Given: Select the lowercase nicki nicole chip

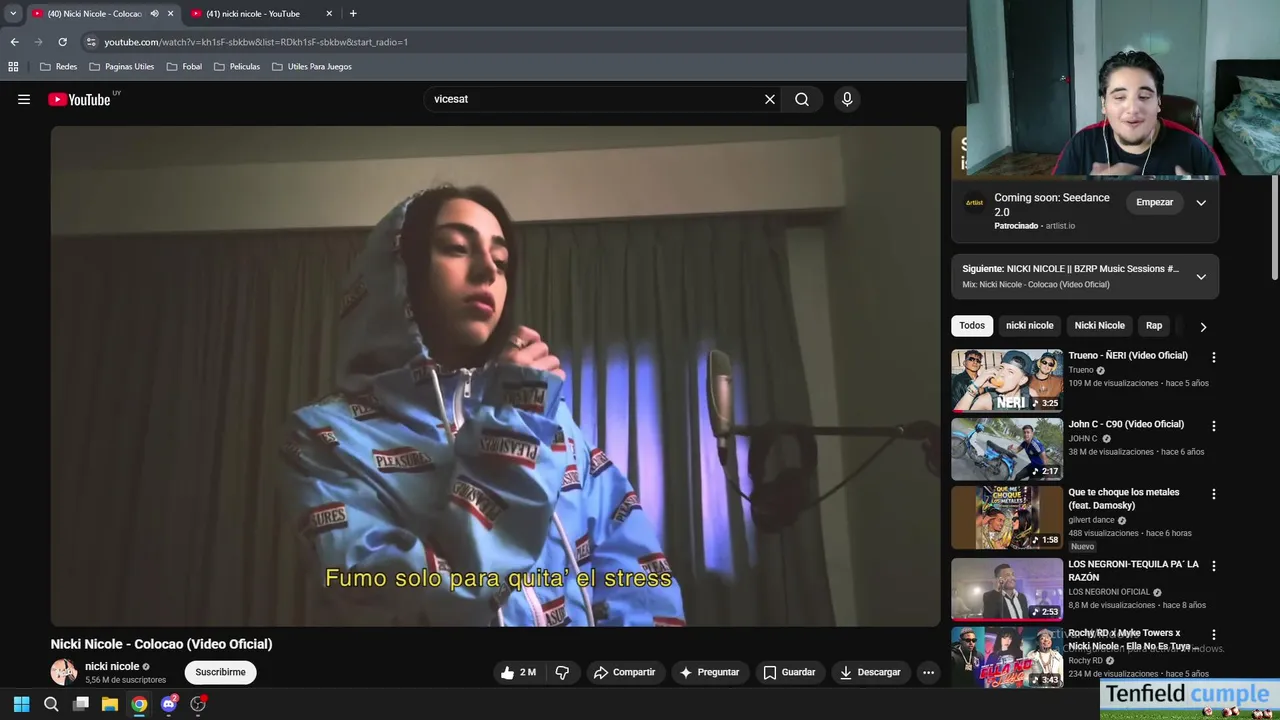Looking at the screenshot, I should tap(1030, 325).
